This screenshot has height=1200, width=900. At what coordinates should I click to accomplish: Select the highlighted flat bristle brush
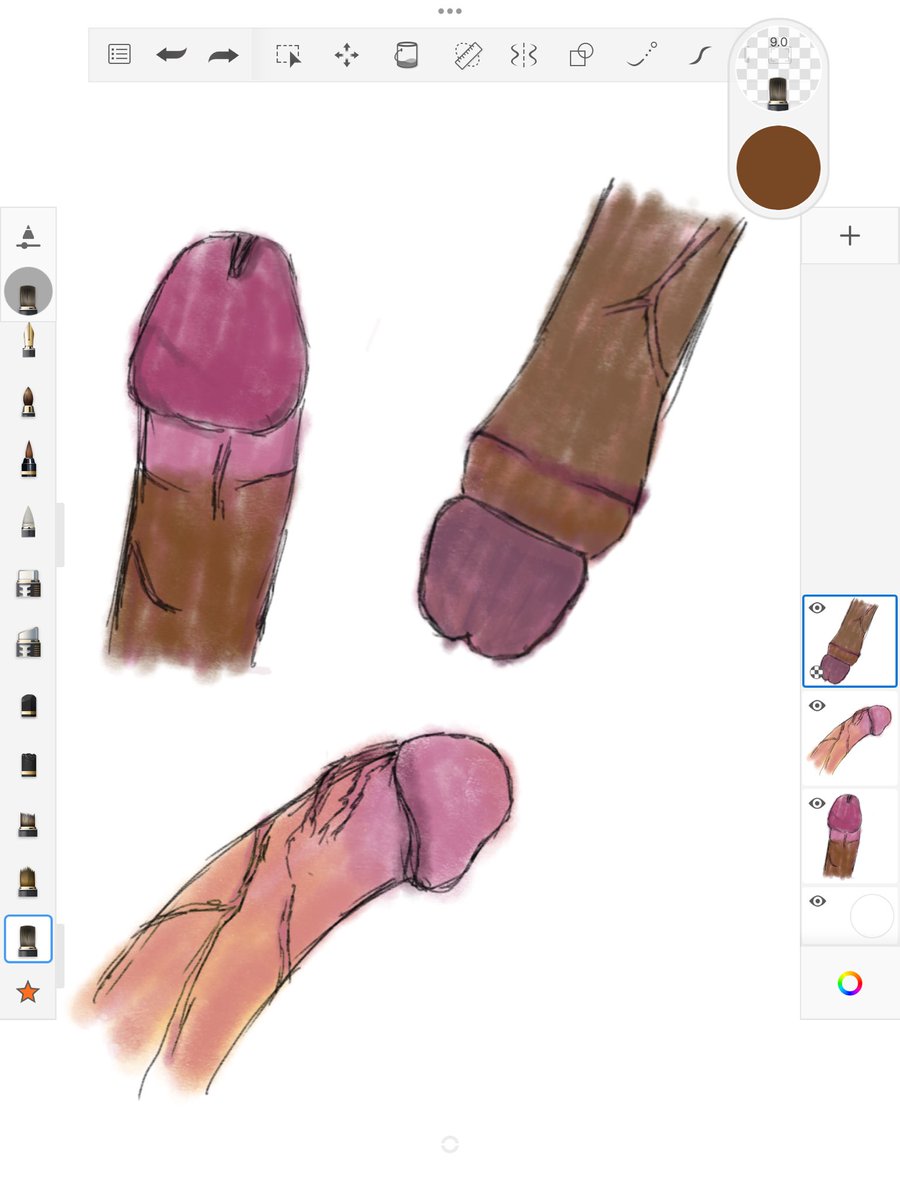28,939
